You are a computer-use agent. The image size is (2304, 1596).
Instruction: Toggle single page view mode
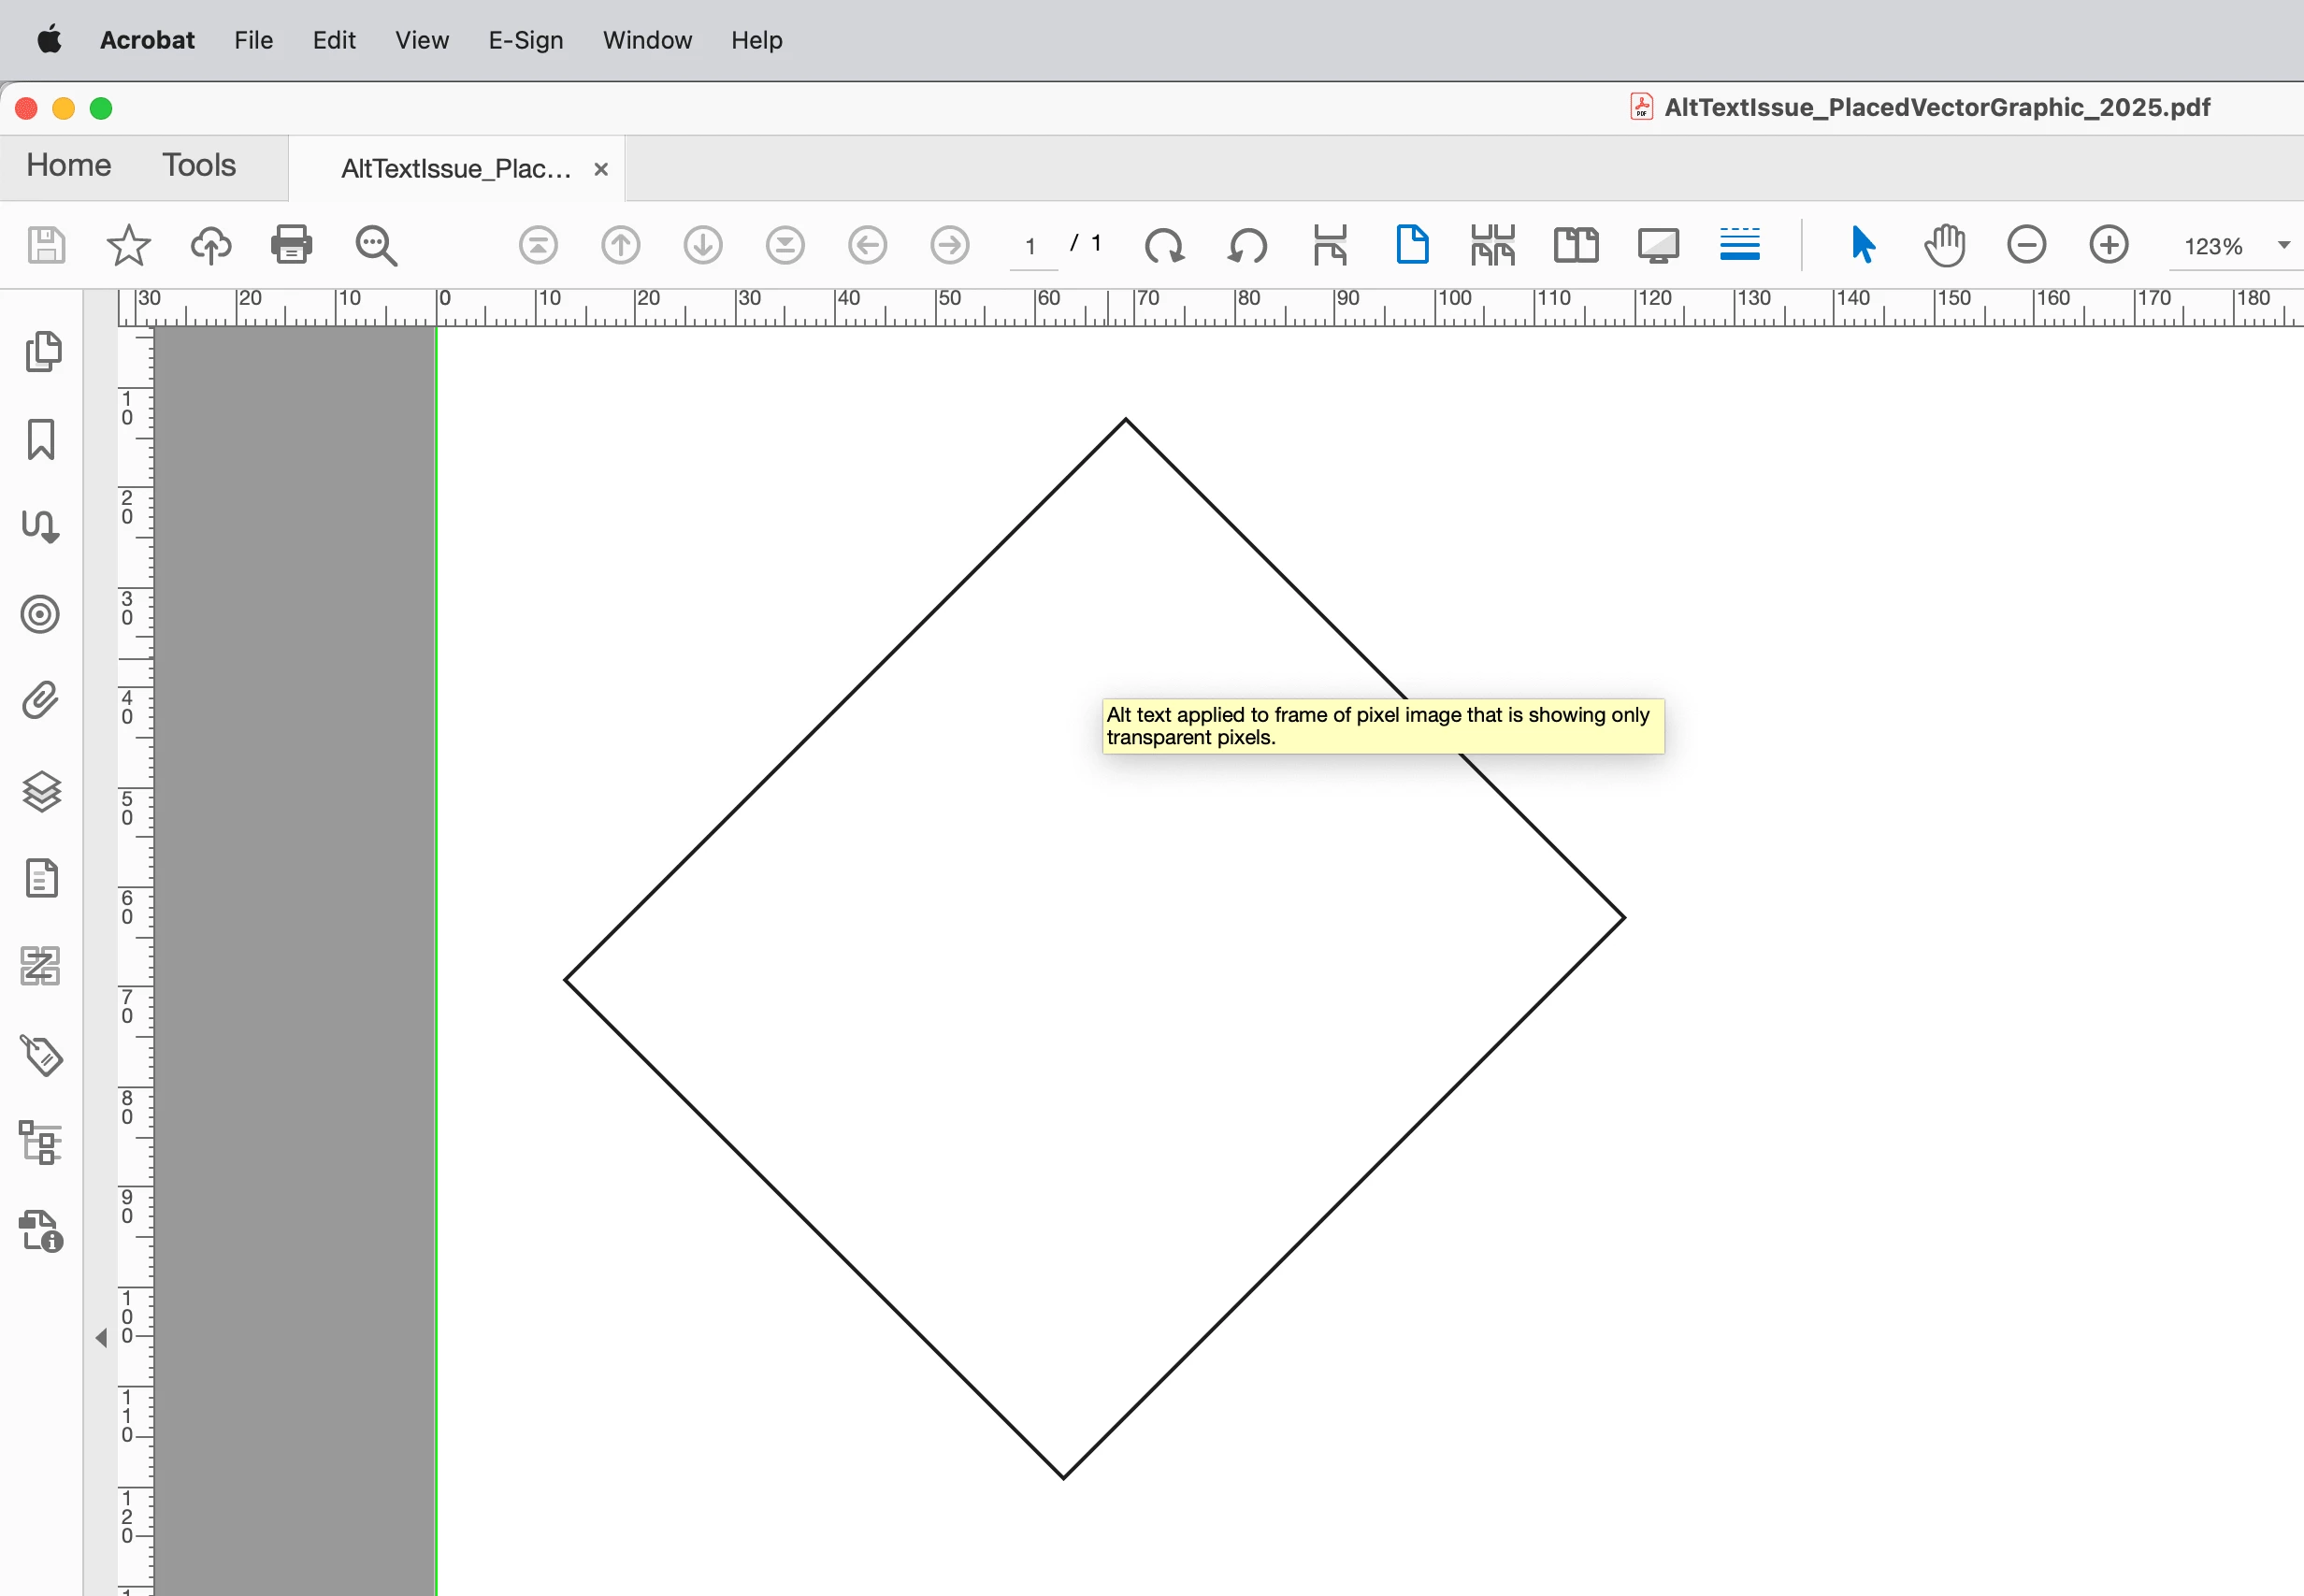click(1411, 245)
